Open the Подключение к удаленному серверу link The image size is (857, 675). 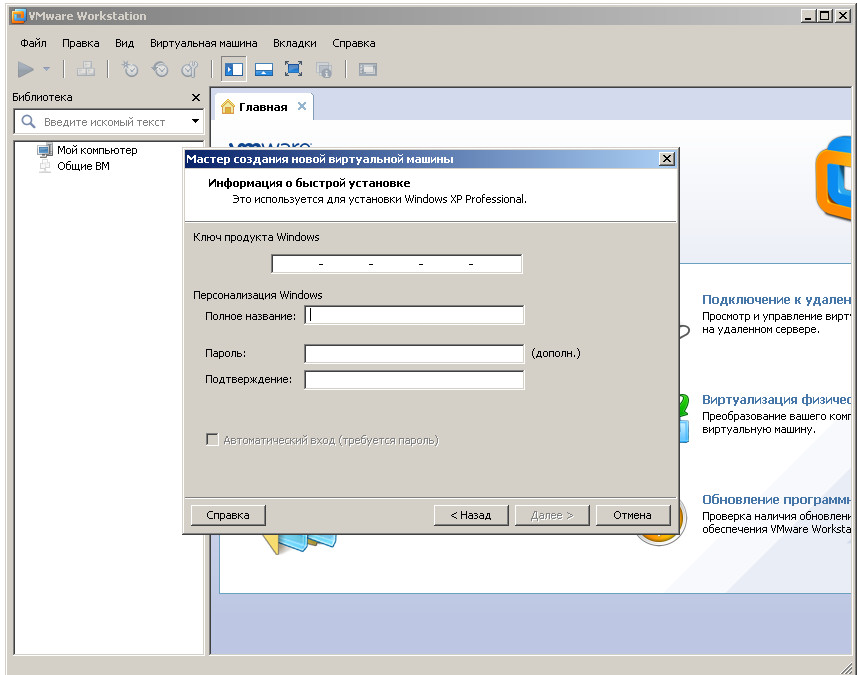click(x=777, y=300)
